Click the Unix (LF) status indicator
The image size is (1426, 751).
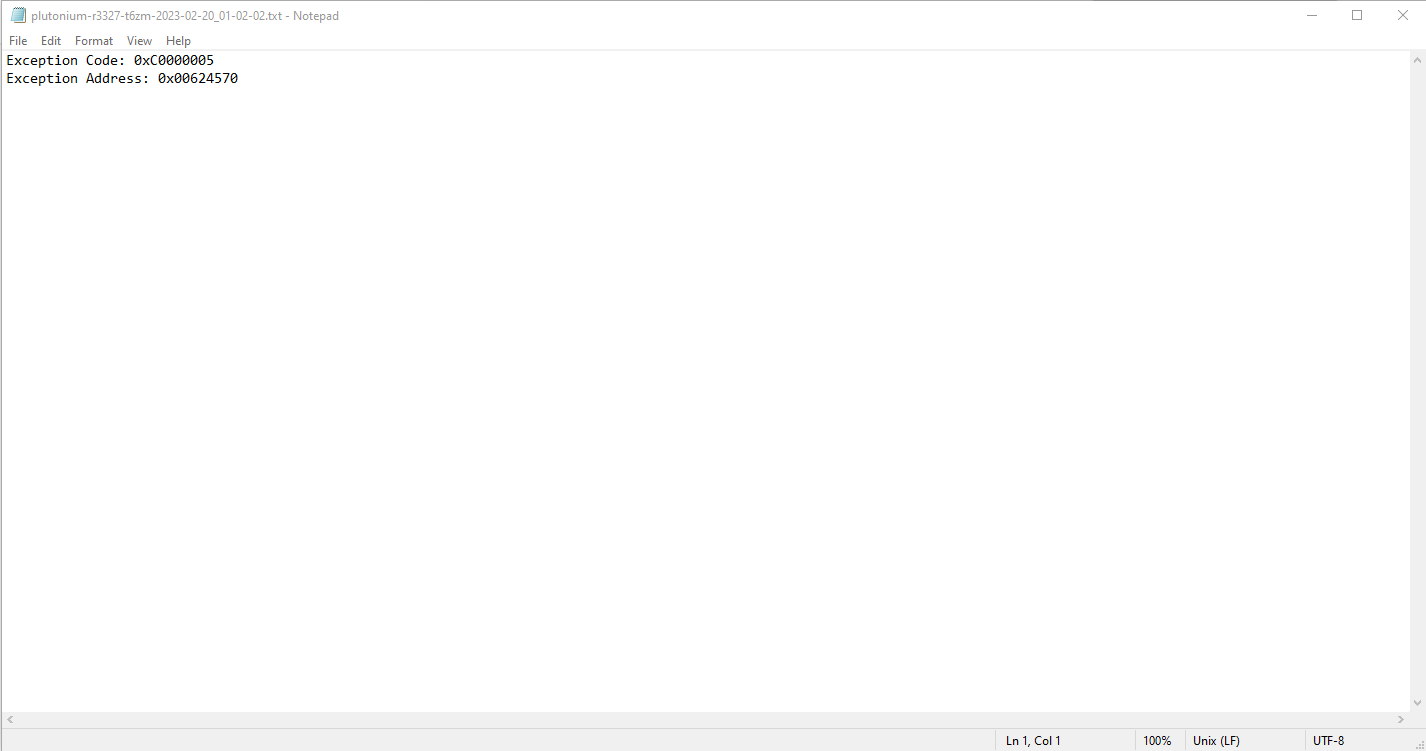1216,741
